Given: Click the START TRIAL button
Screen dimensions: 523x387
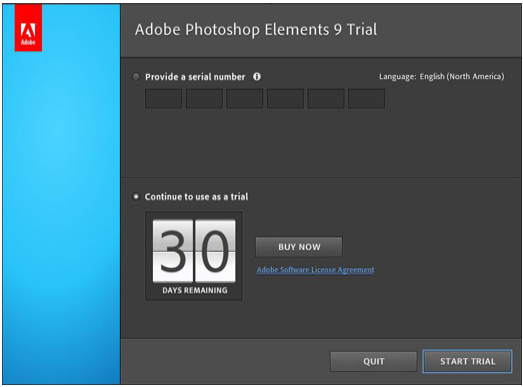Looking at the screenshot, I should pos(467,361).
